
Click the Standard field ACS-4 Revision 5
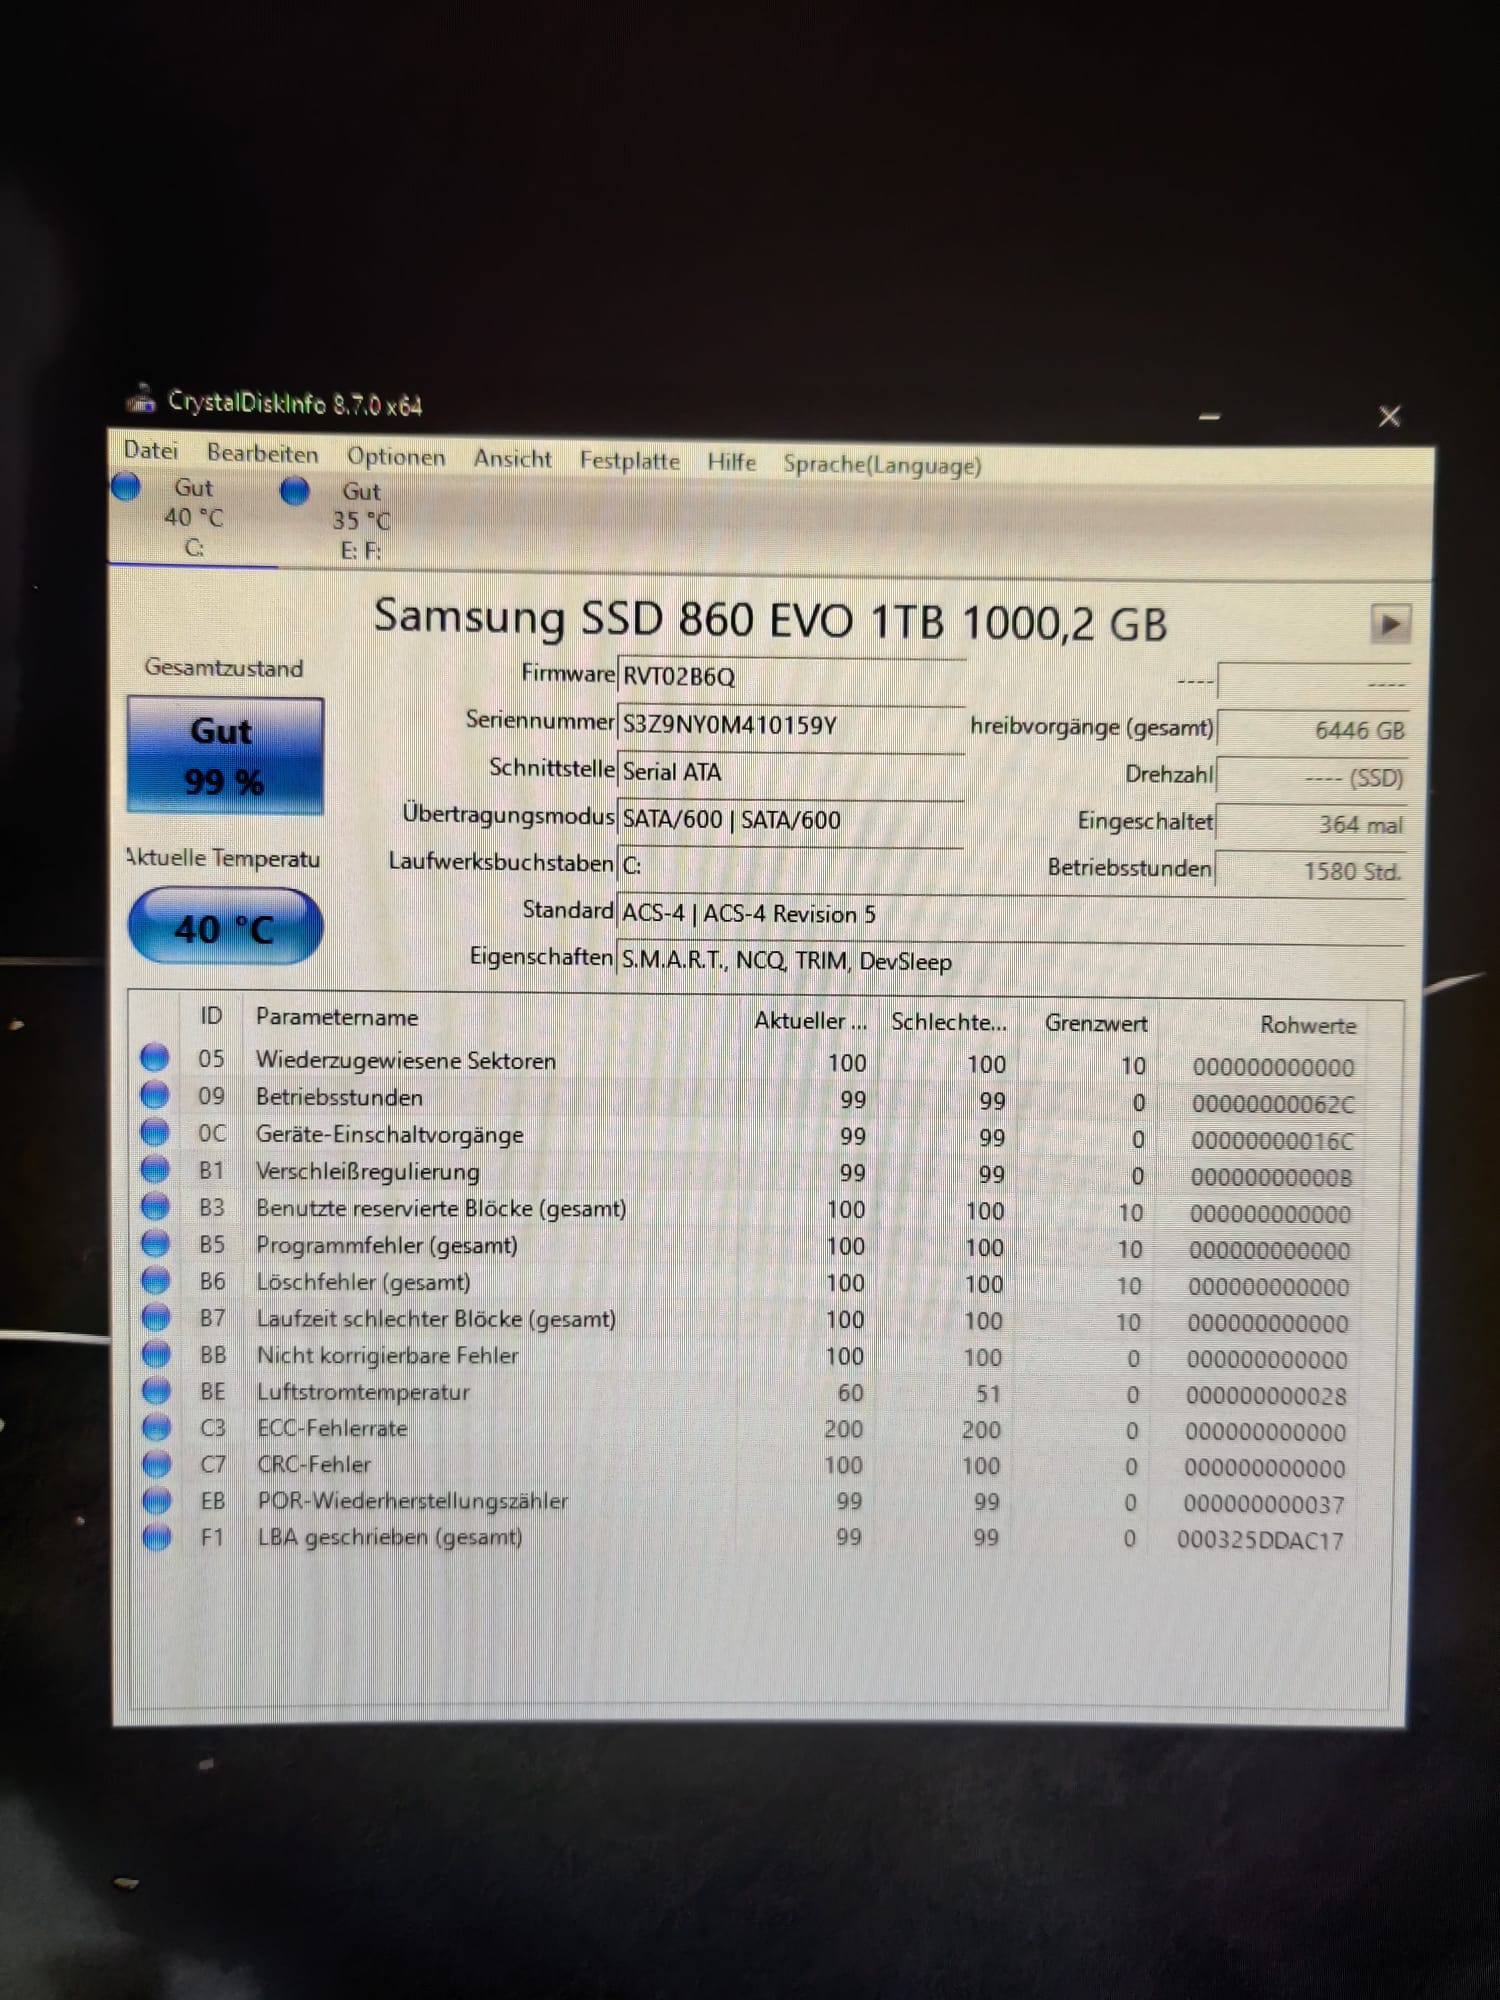point(1011,914)
